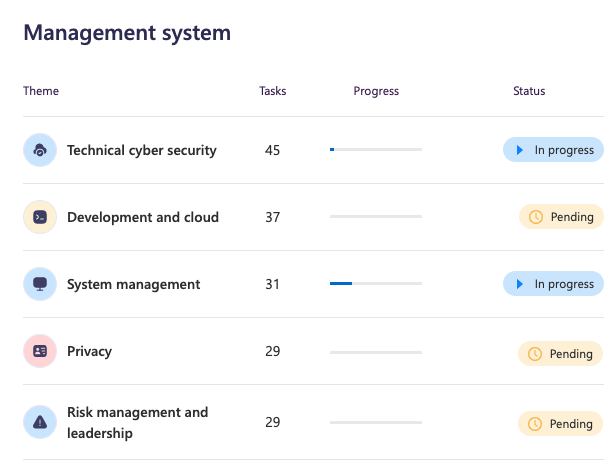Click the Risk management warning triangle icon
Screen dimensions: 615x471
coord(40,422)
